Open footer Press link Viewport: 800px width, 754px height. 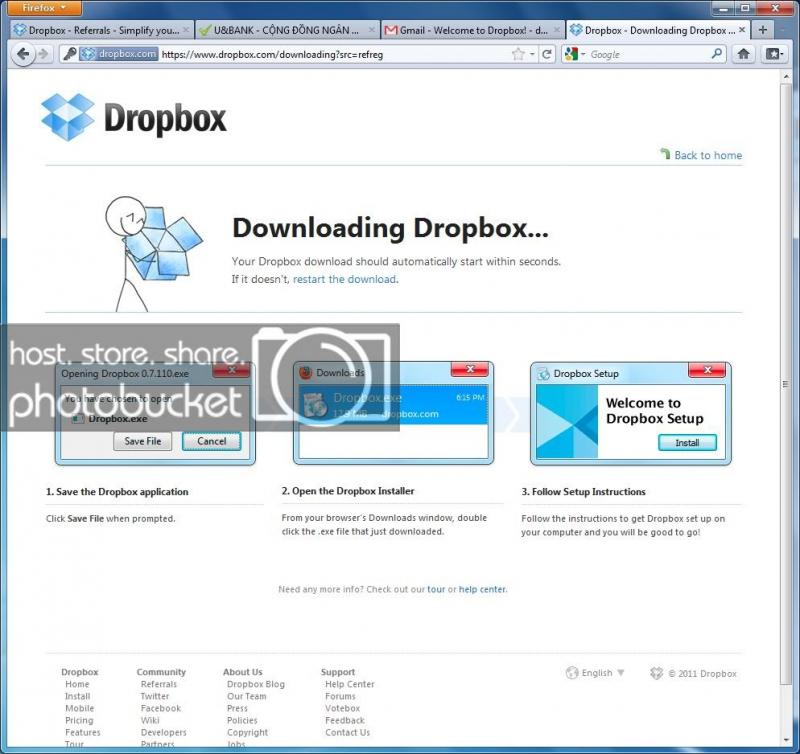coord(237,708)
